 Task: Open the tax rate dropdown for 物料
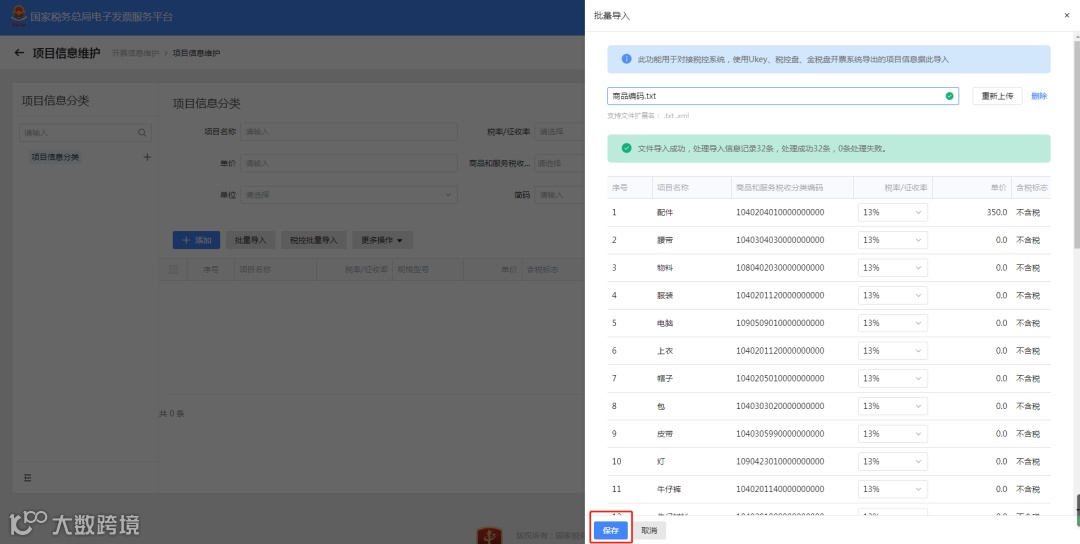tap(893, 267)
